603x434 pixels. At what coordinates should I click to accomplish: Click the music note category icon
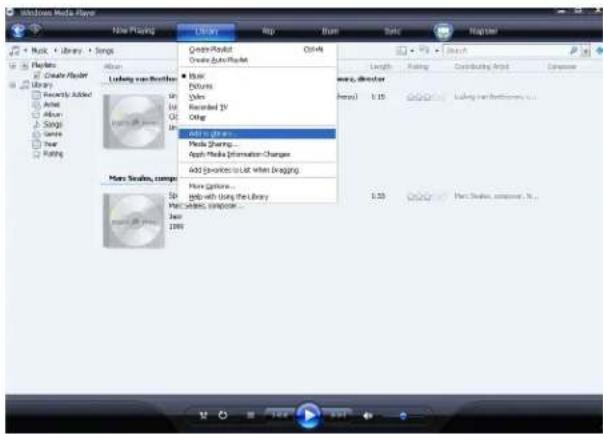(15, 50)
